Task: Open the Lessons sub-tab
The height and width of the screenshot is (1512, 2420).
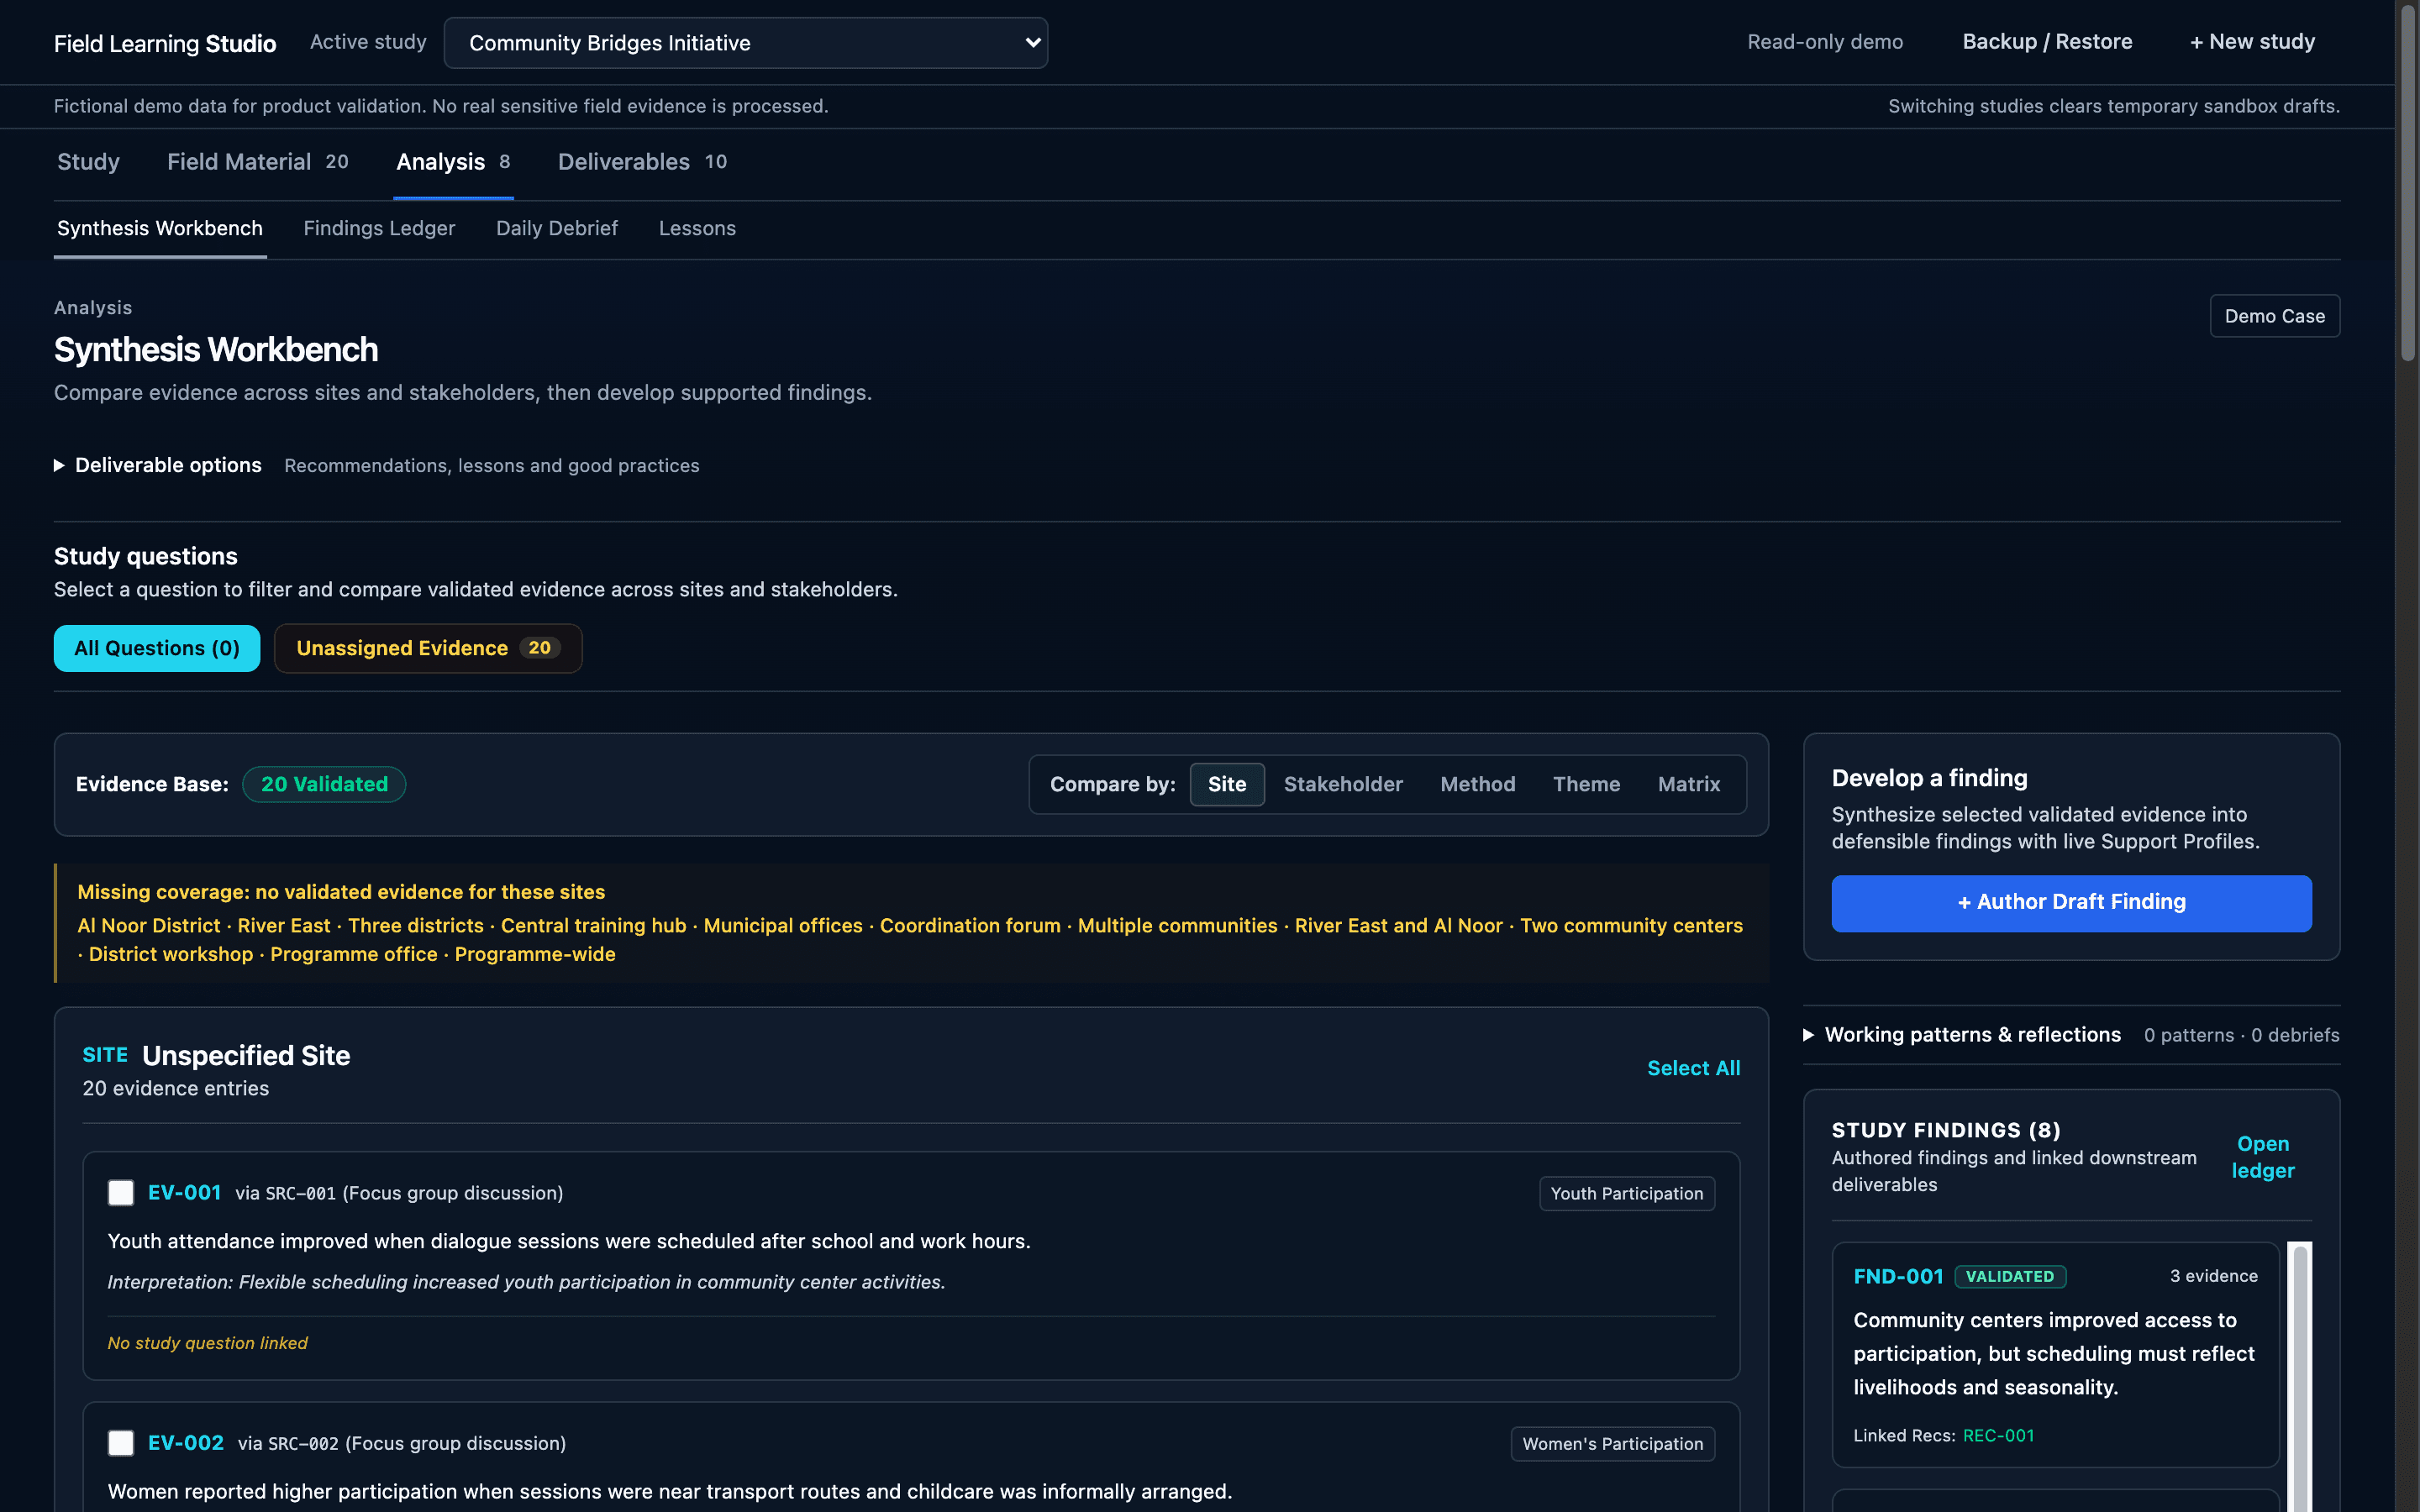Action: 697,228
